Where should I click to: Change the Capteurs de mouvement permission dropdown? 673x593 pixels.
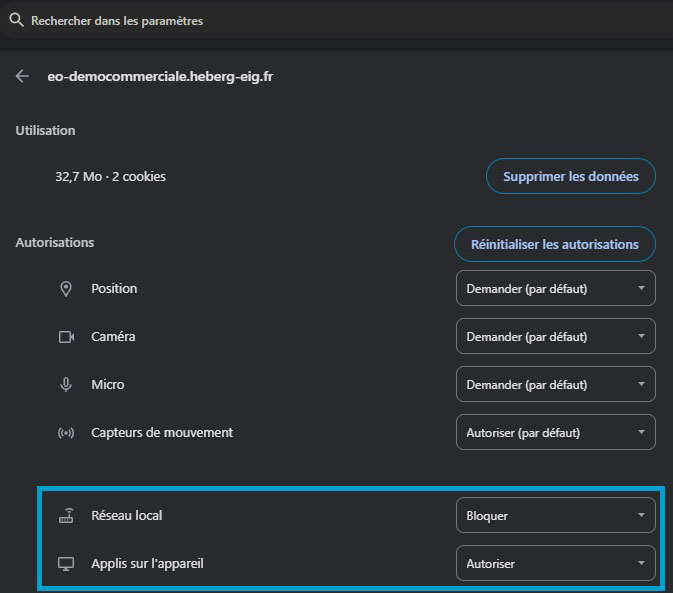555,433
